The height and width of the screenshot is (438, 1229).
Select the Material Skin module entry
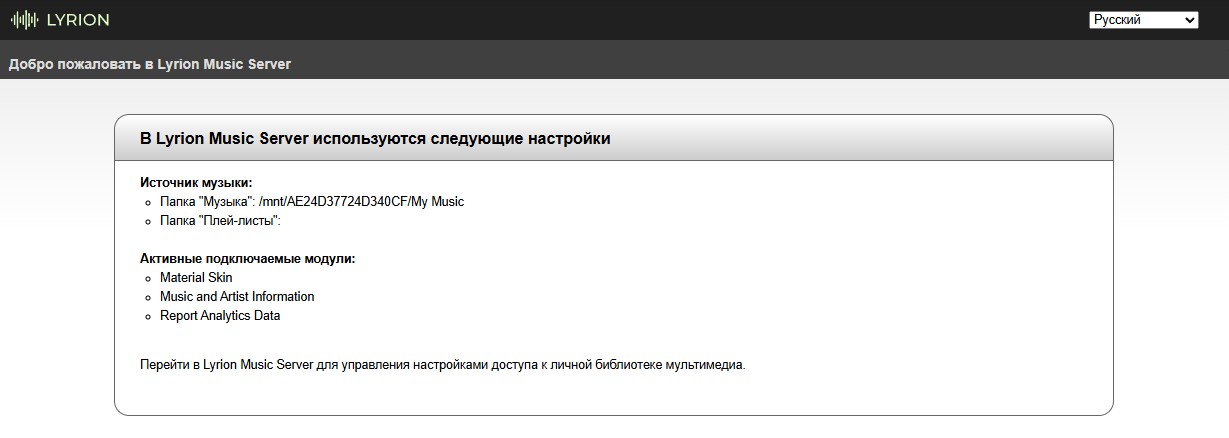[x=196, y=277]
